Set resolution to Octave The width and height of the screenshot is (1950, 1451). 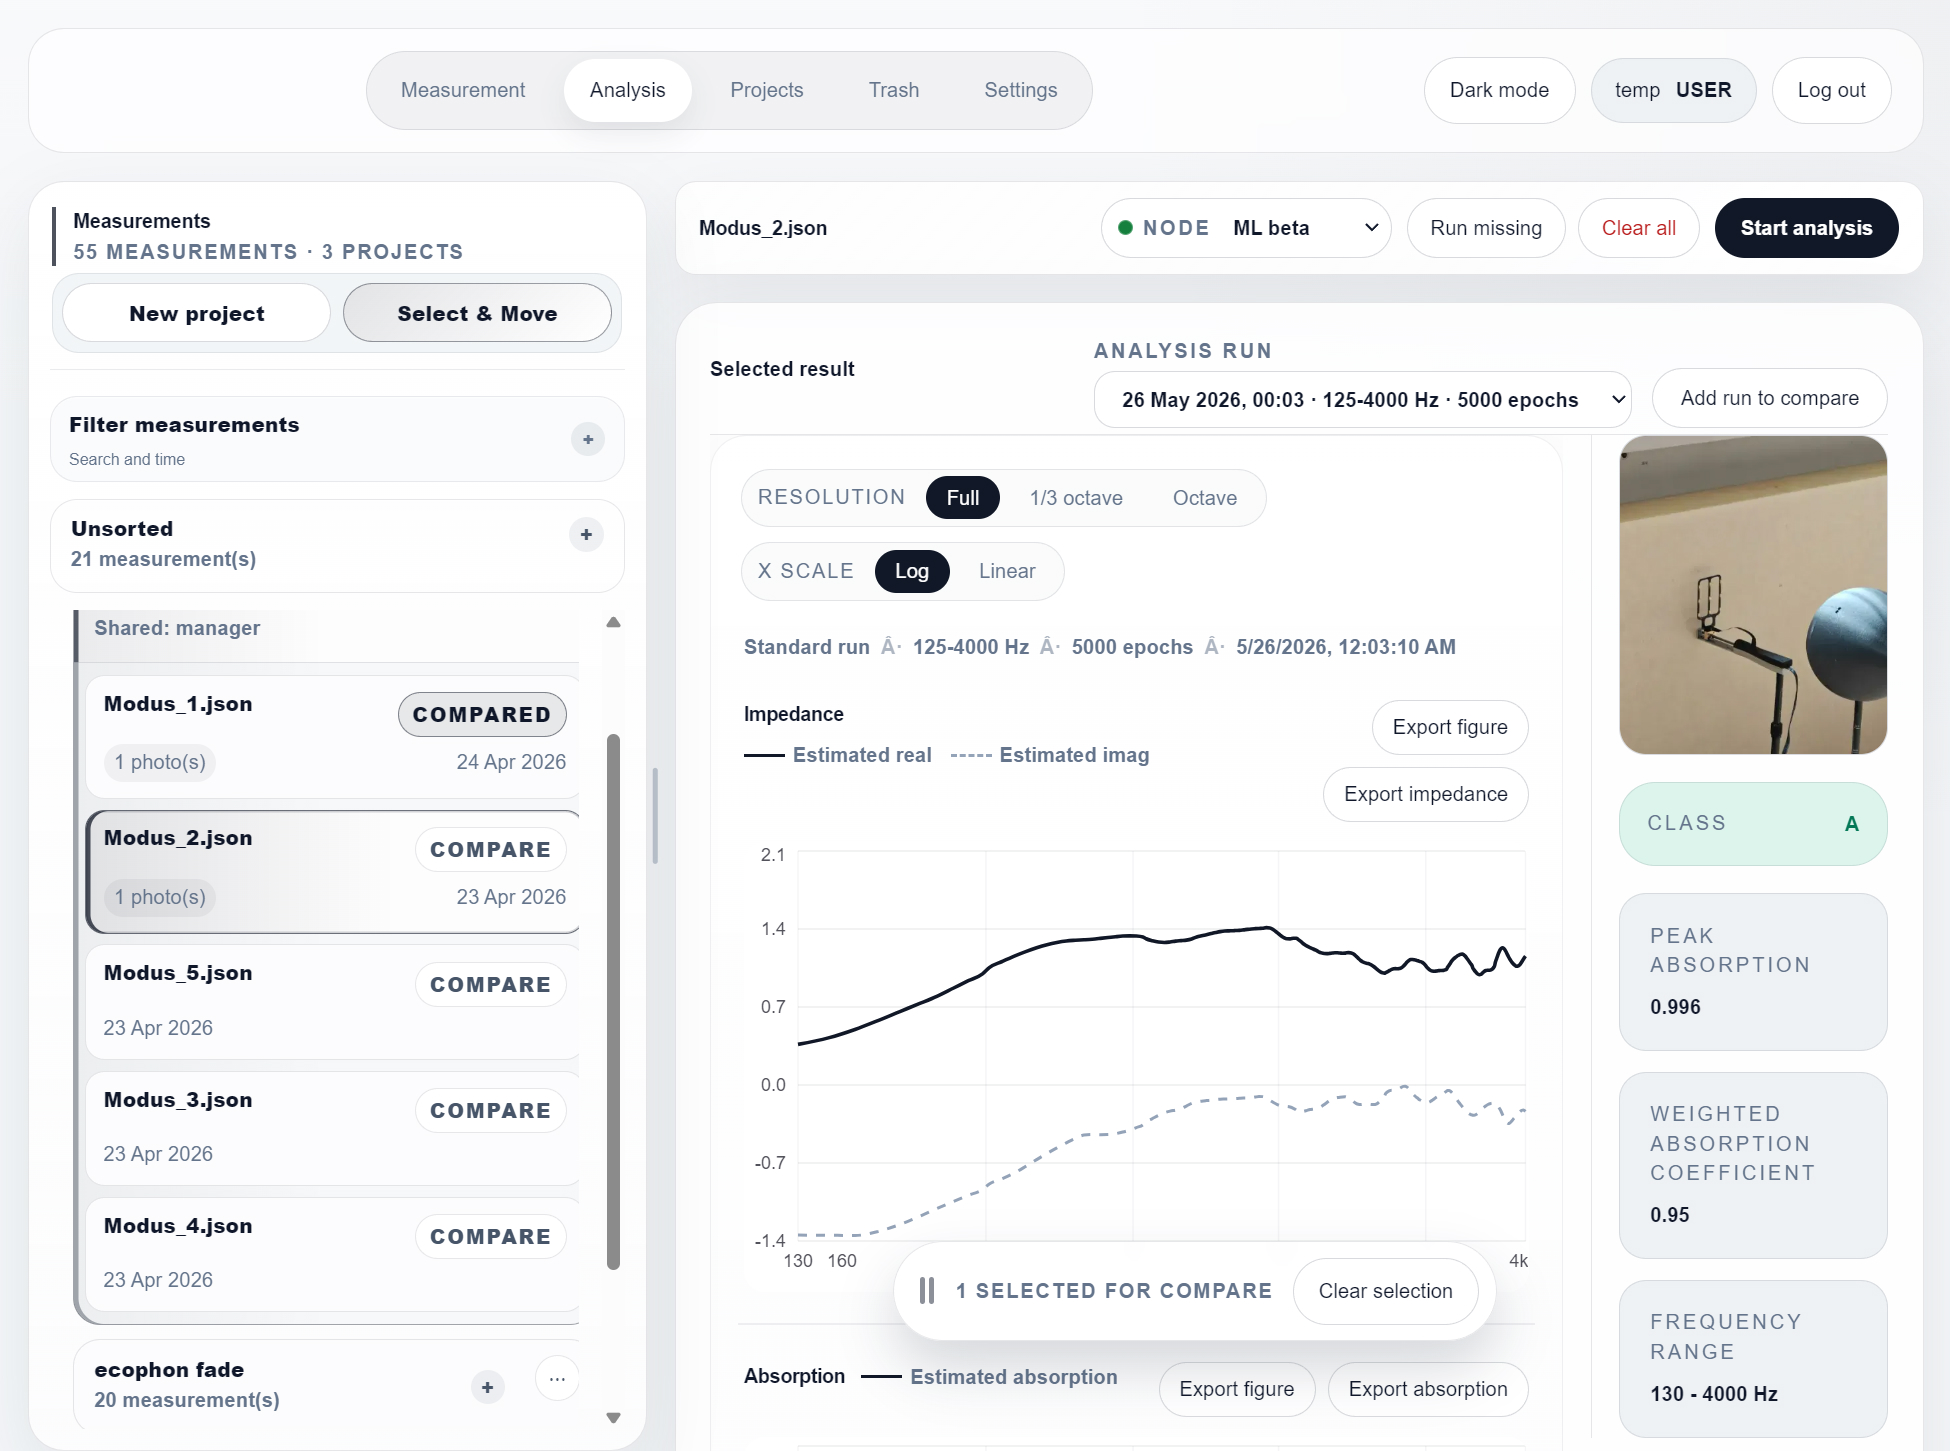pyautogui.click(x=1204, y=498)
